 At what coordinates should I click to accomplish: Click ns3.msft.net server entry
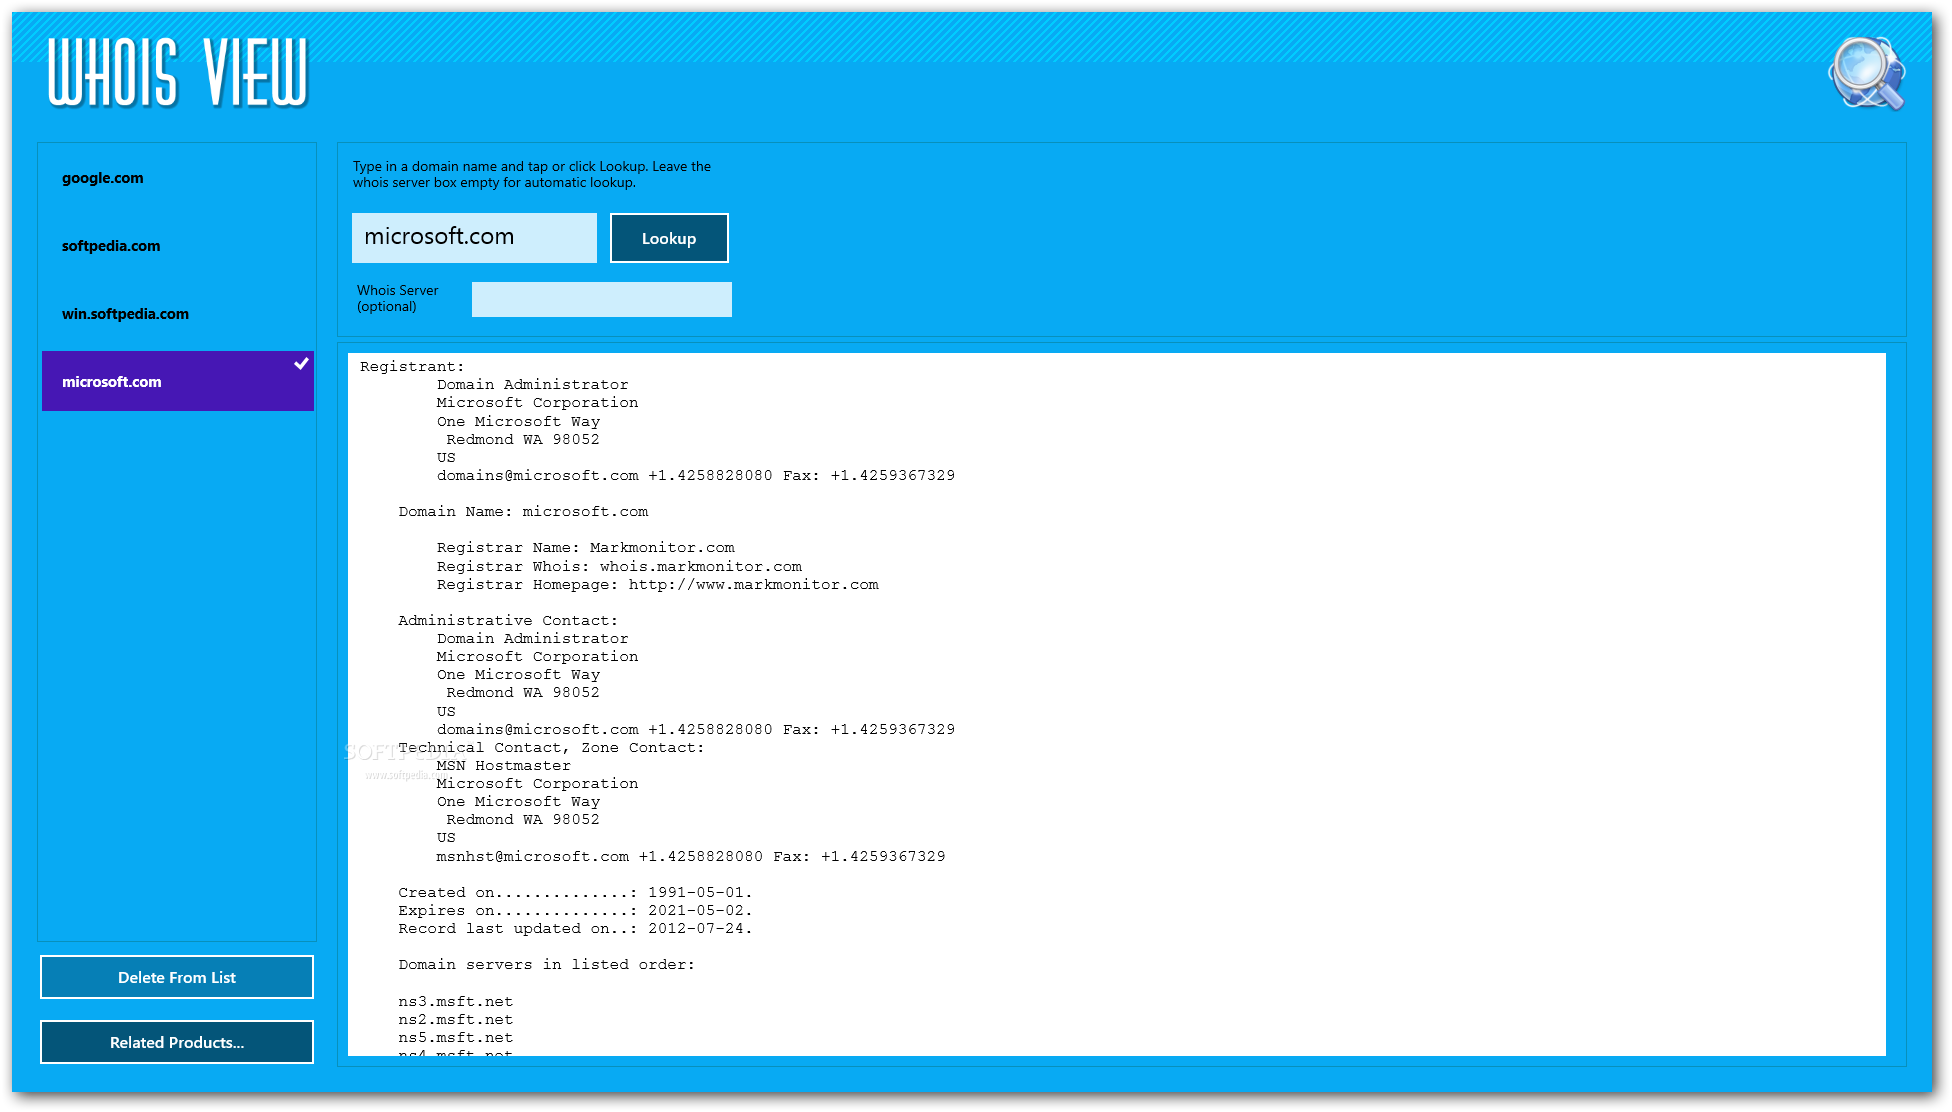(455, 1002)
